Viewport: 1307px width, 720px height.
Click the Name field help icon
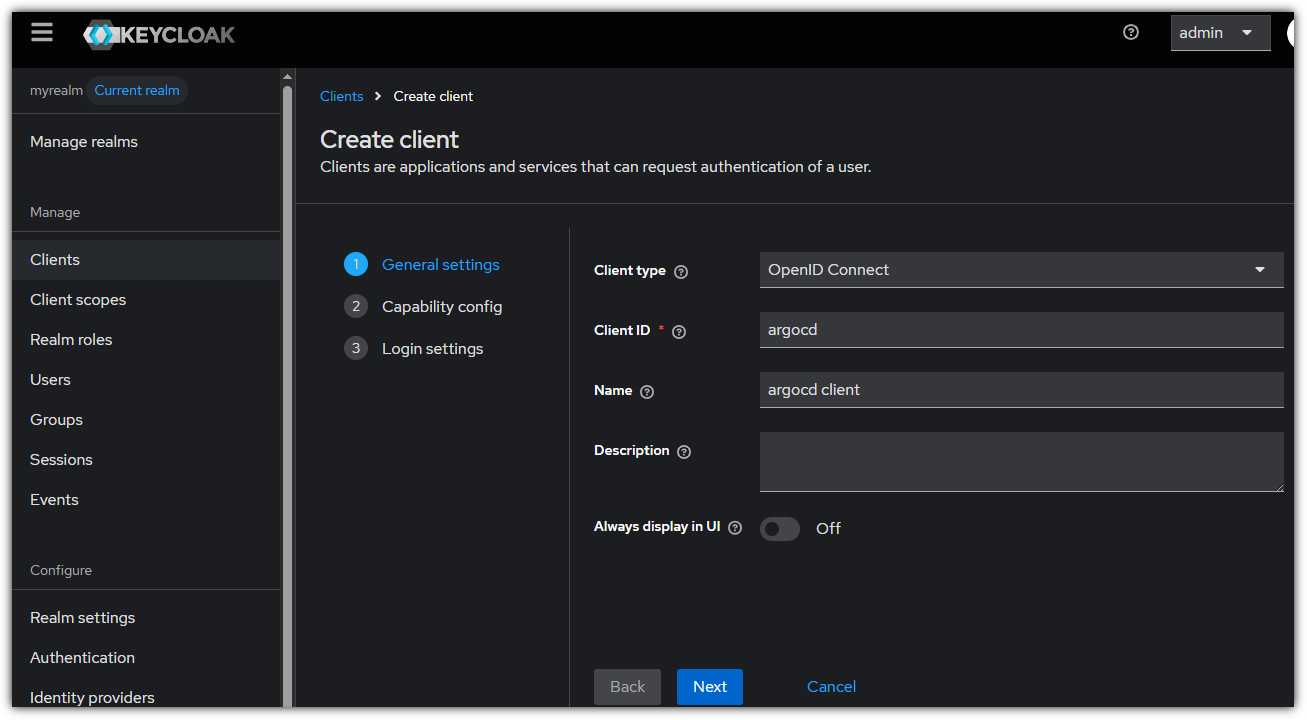tap(647, 392)
